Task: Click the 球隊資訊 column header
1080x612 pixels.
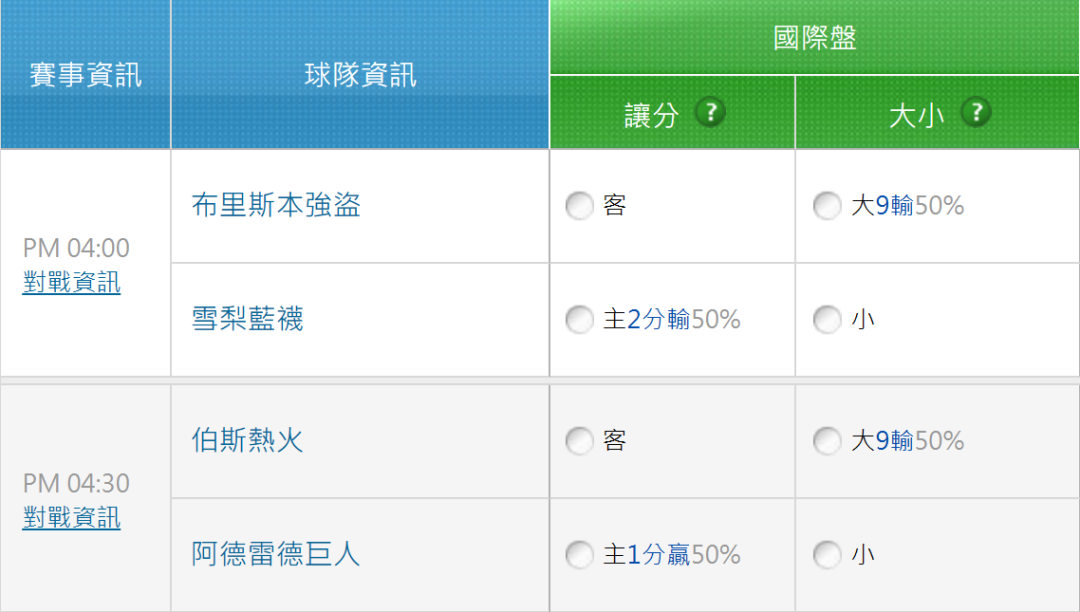Action: (360, 75)
